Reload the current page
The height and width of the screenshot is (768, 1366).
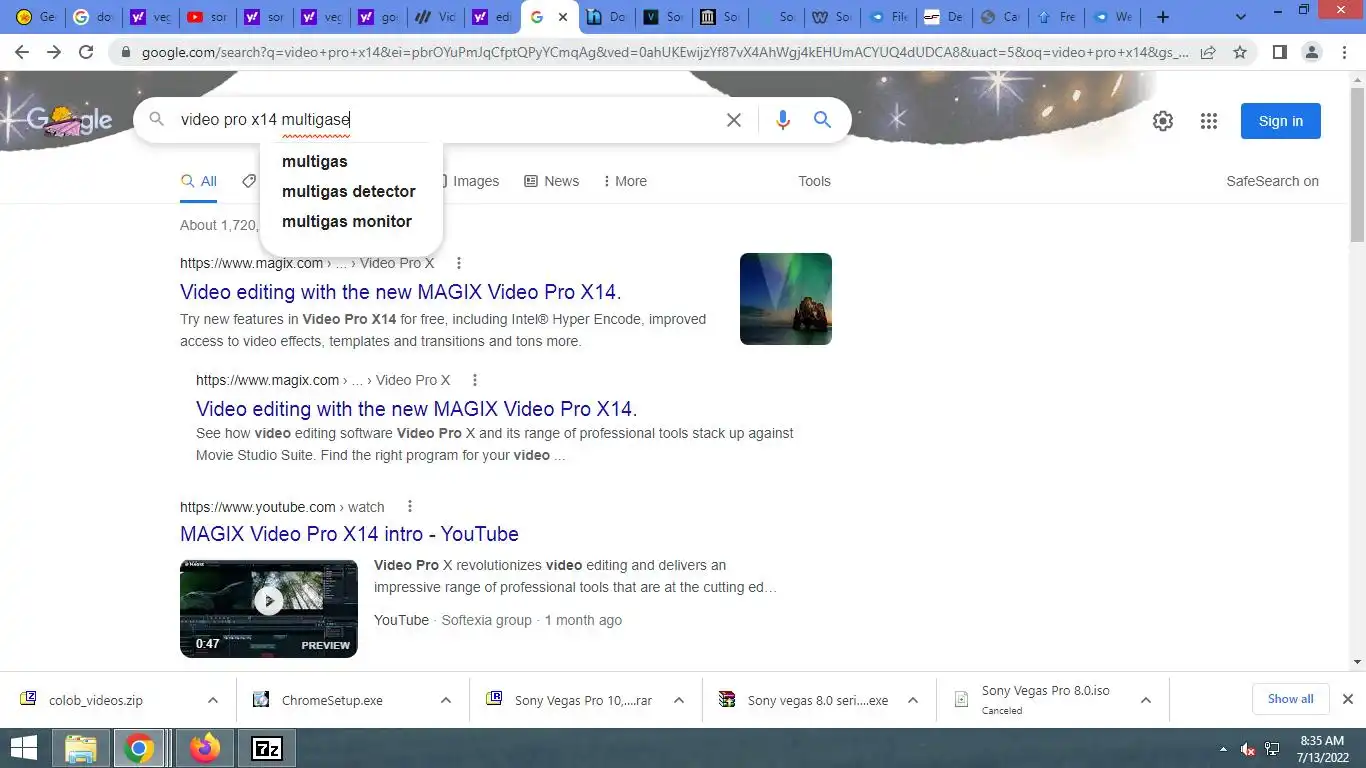pos(86,52)
